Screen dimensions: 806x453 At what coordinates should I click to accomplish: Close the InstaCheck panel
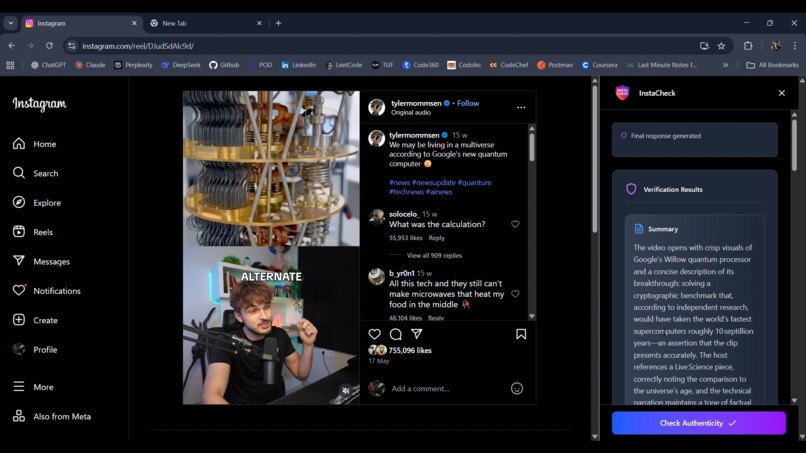click(781, 93)
